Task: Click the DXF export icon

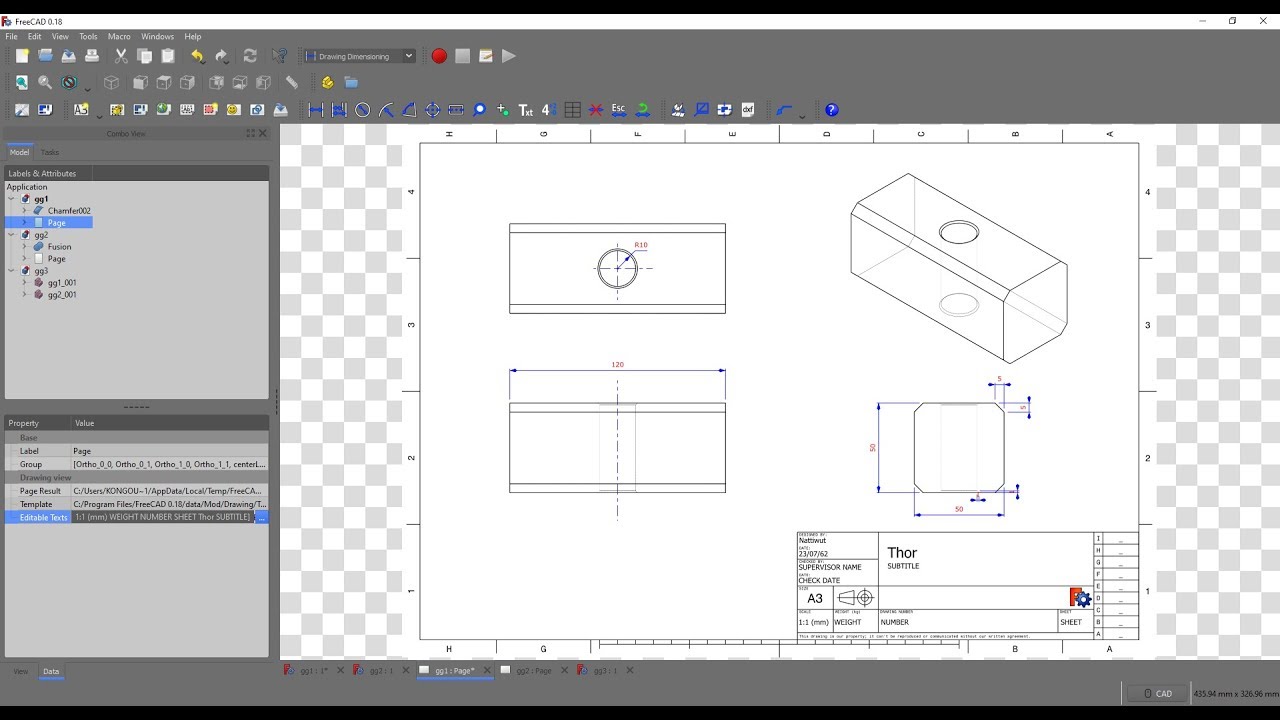Action: pos(747,110)
